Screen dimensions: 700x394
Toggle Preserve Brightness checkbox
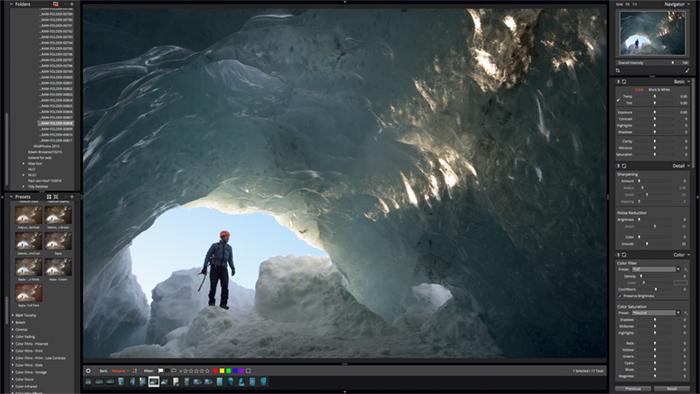[620, 296]
